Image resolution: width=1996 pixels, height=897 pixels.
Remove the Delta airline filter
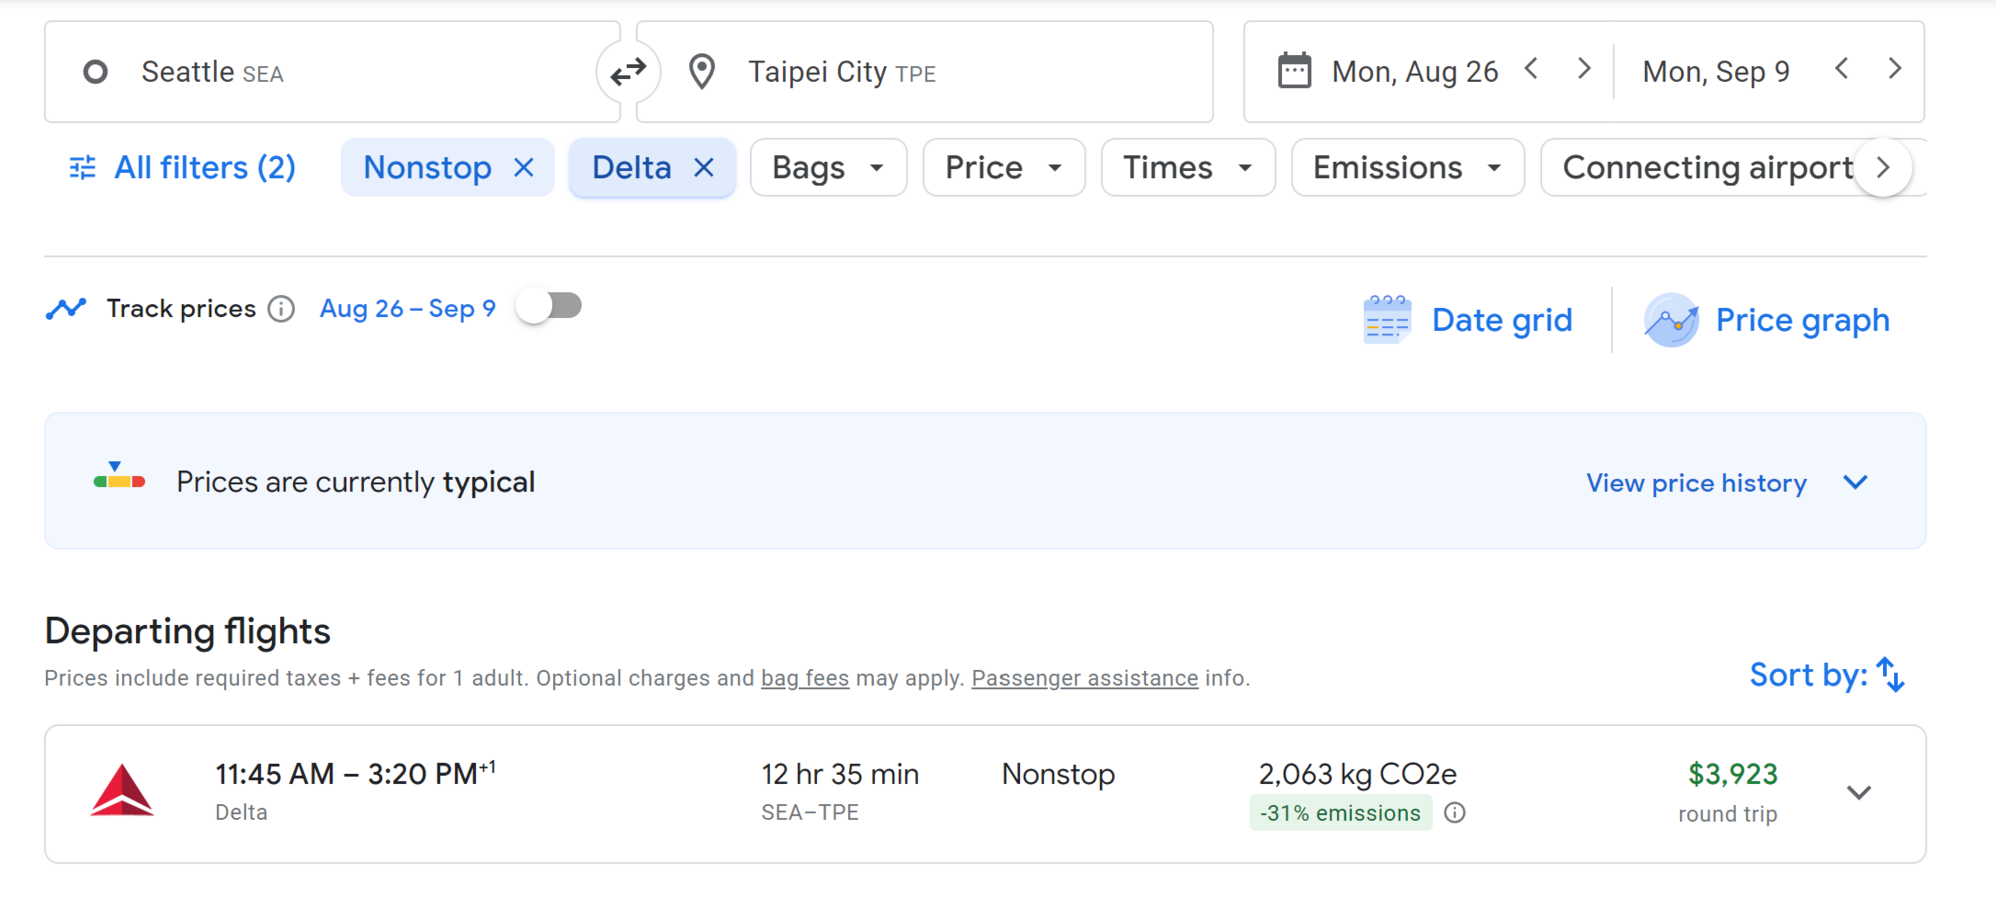pyautogui.click(x=705, y=168)
